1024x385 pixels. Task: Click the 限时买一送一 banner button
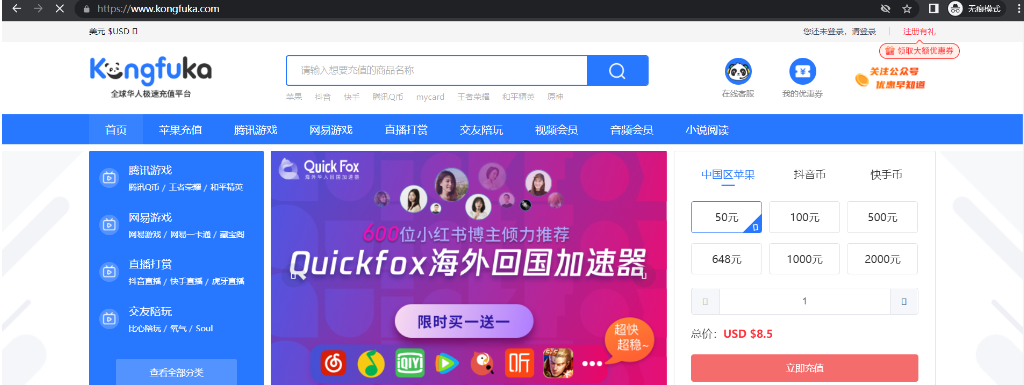(x=464, y=321)
